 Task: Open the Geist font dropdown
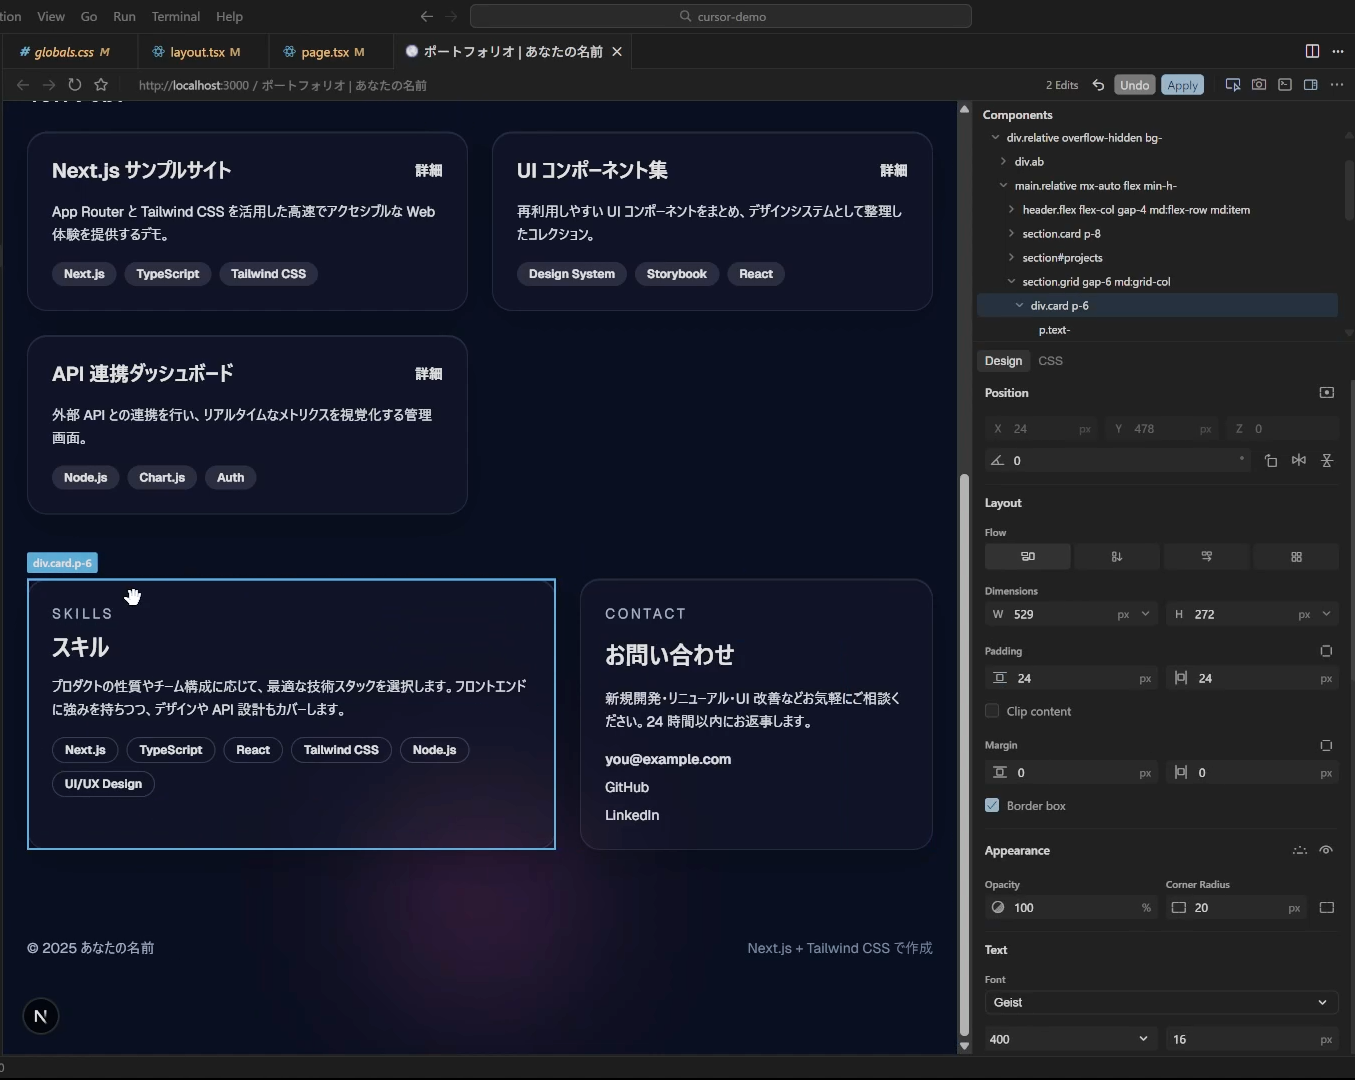1160,1003
